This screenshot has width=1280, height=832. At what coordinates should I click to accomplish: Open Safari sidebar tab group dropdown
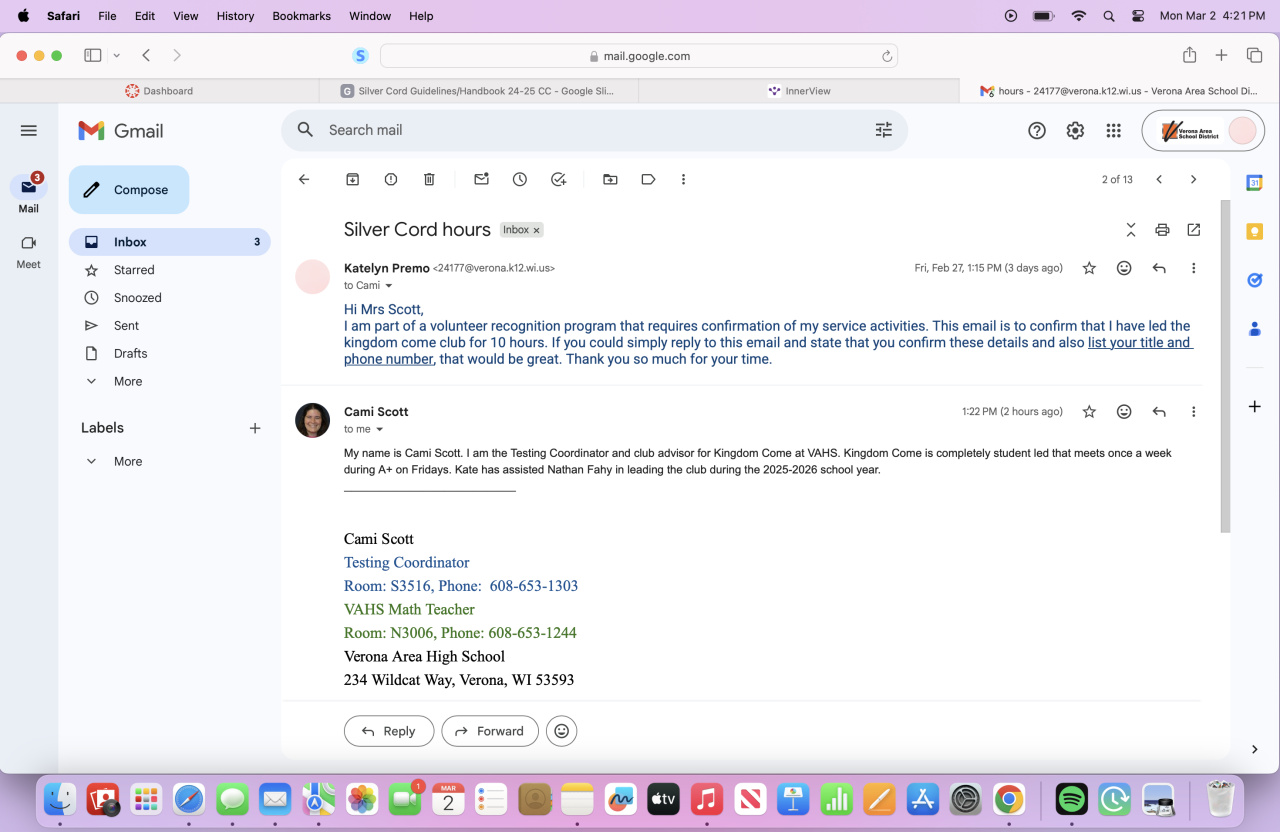tap(117, 56)
